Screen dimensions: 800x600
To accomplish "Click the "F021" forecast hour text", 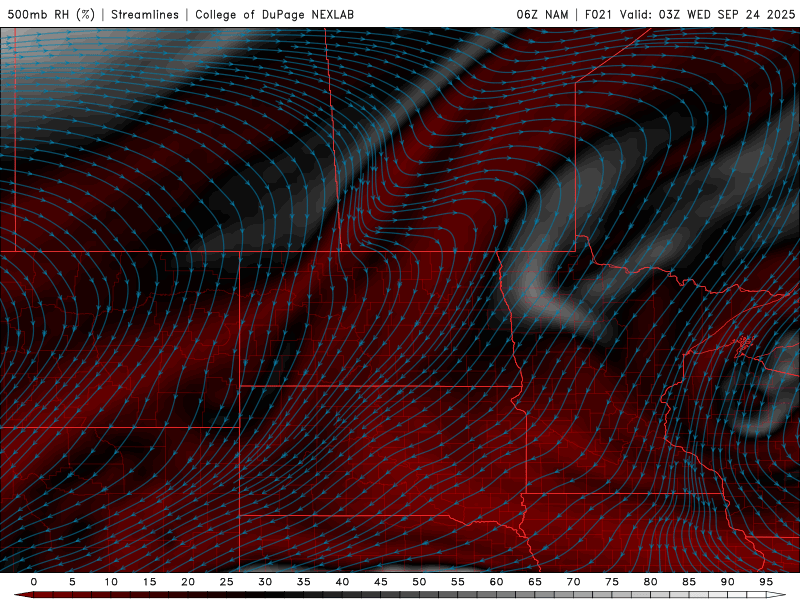I will point(598,14).
